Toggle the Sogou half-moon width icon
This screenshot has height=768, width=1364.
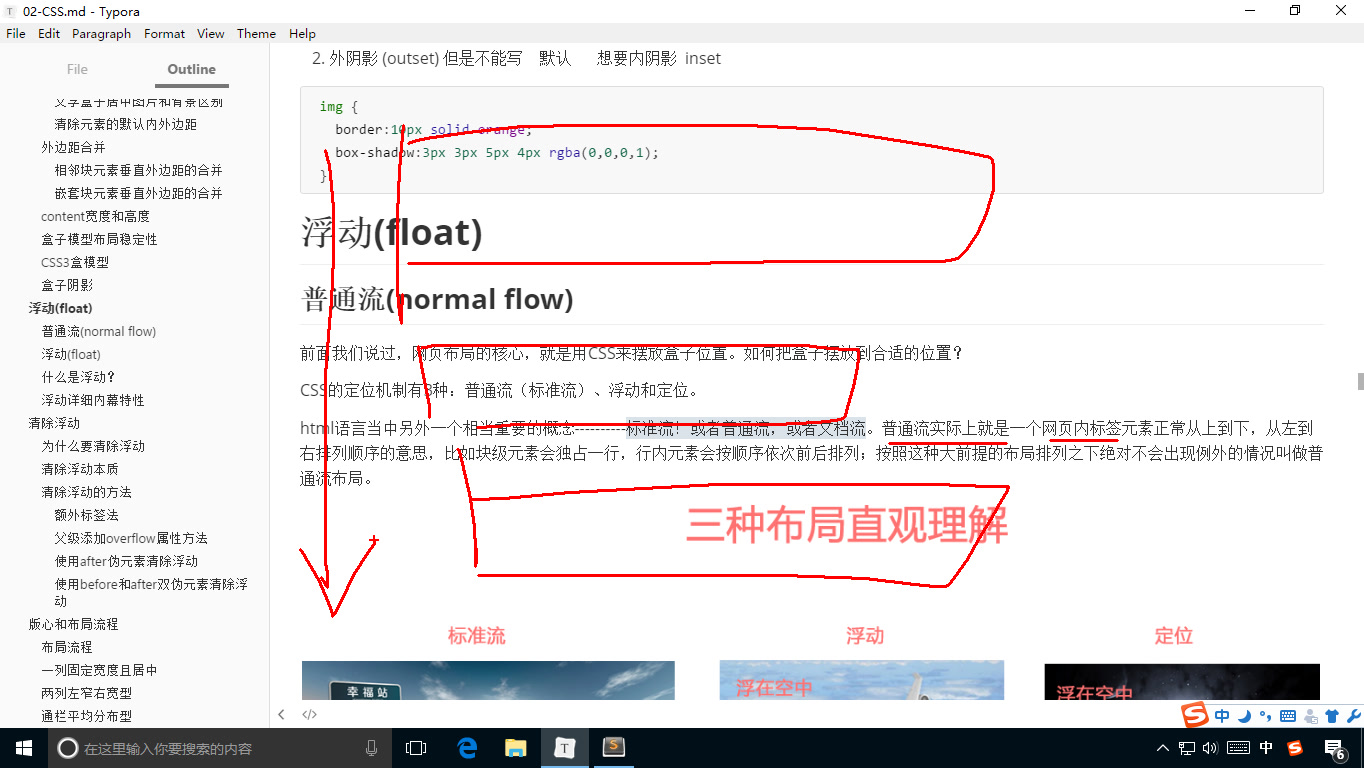(1244, 716)
